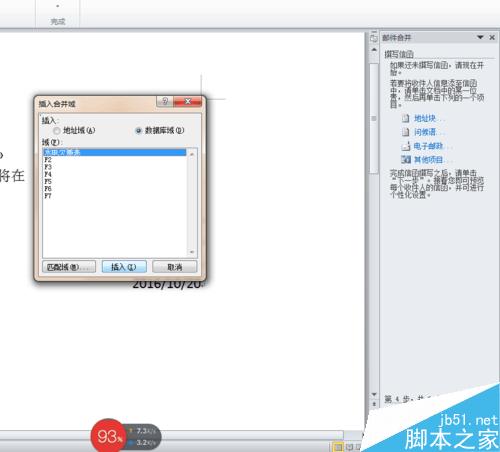Image resolution: width=500 pixels, height=452 pixels.
Task: Click the 地址块 document icon
Action: (x=406, y=118)
